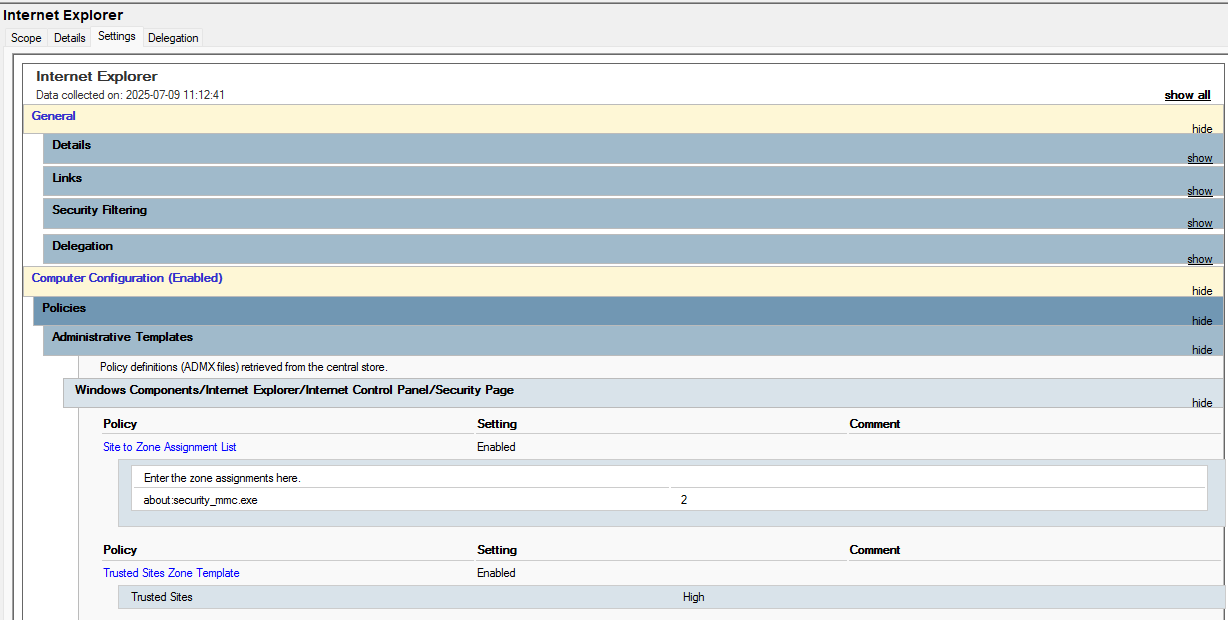Hide the Computer Configuration section
The image size is (1228, 620).
click(x=1202, y=291)
